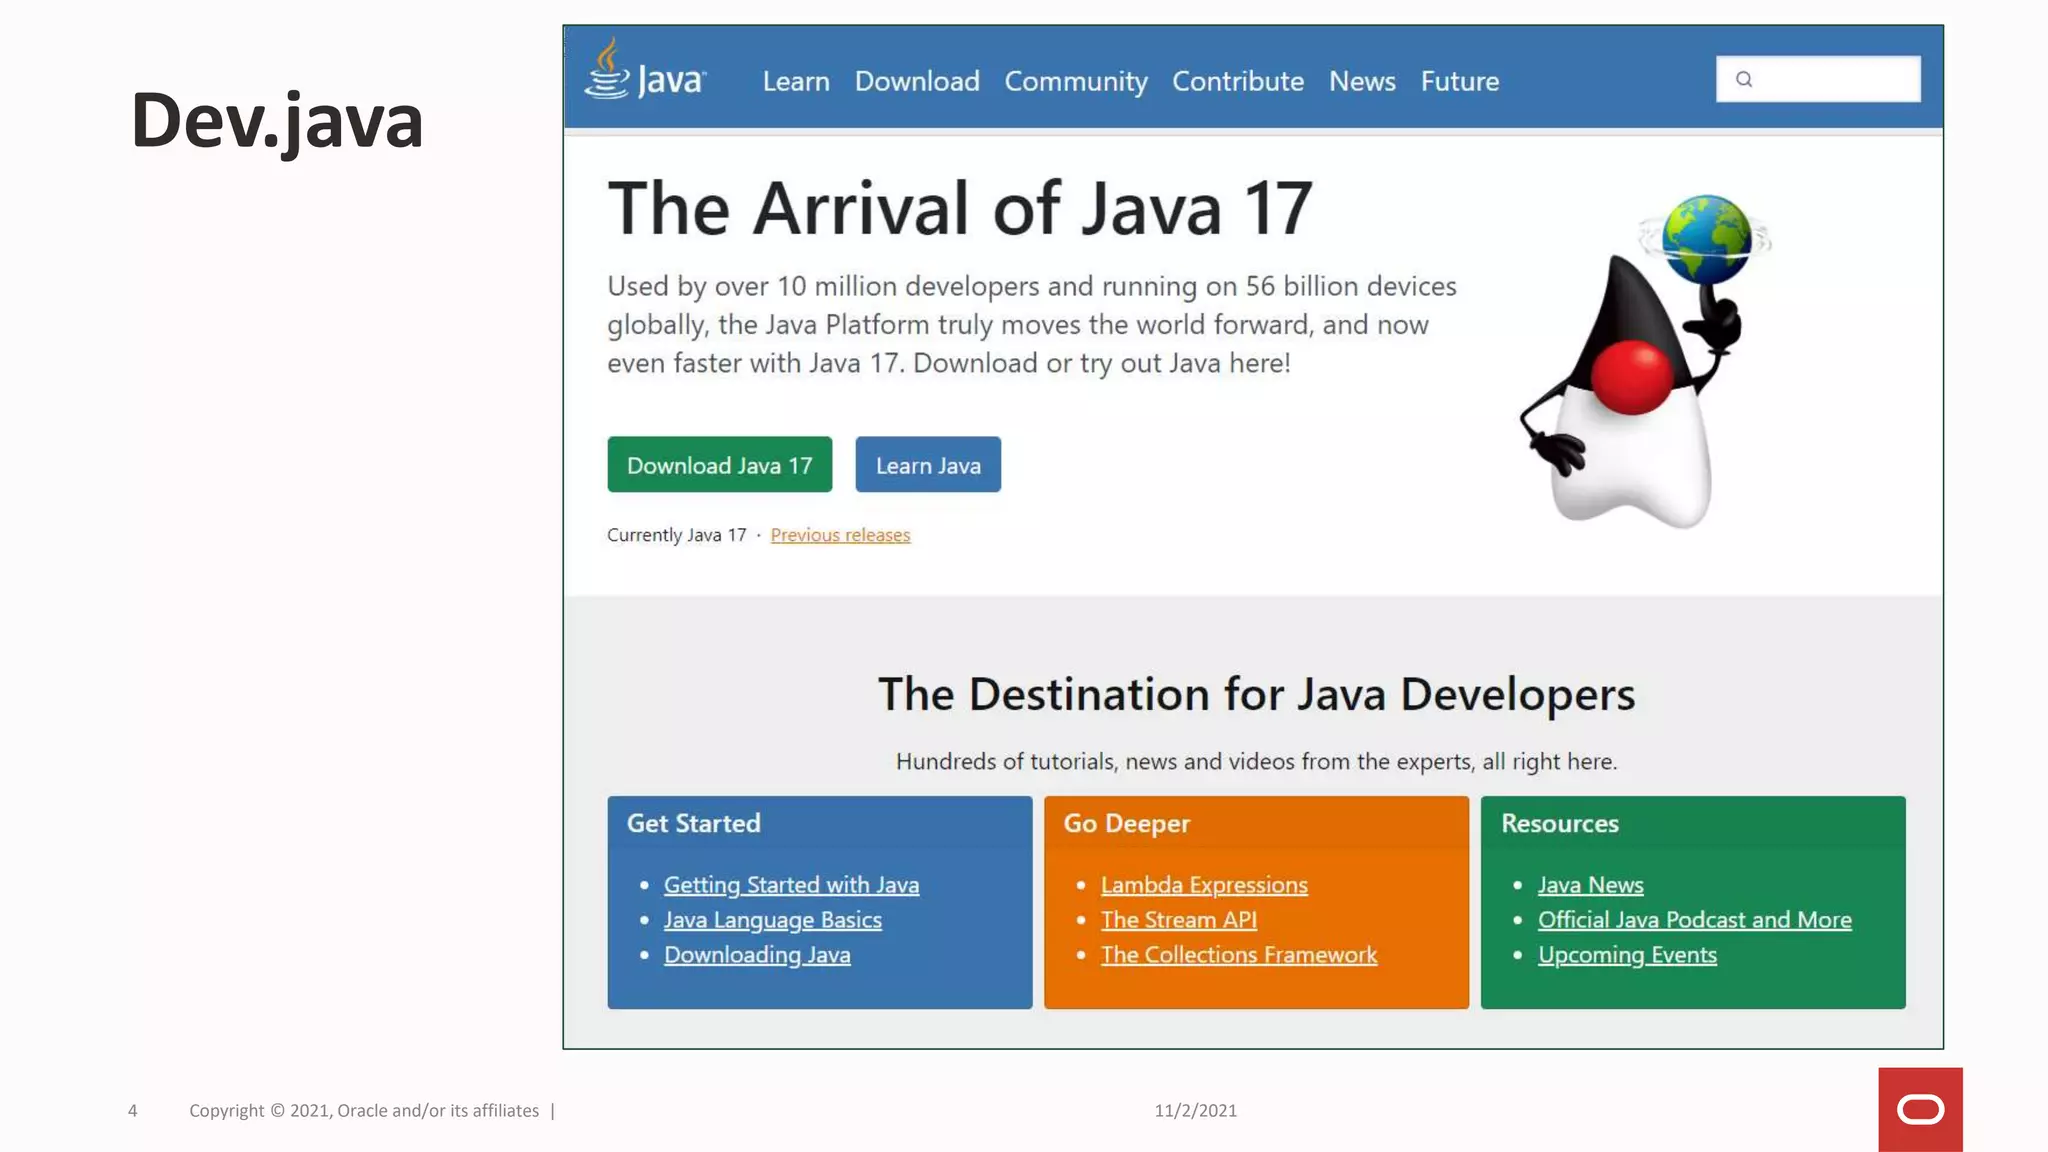Click the Duke mascot image
This screenshot has width=2048, height=1152.
(x=1645, y=361)
